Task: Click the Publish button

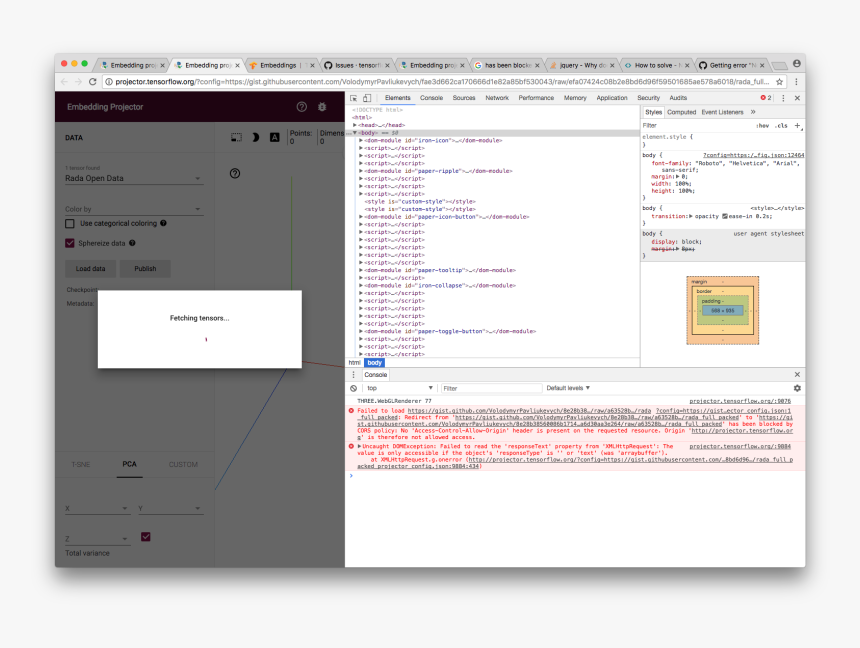Action: click(145, 269)
